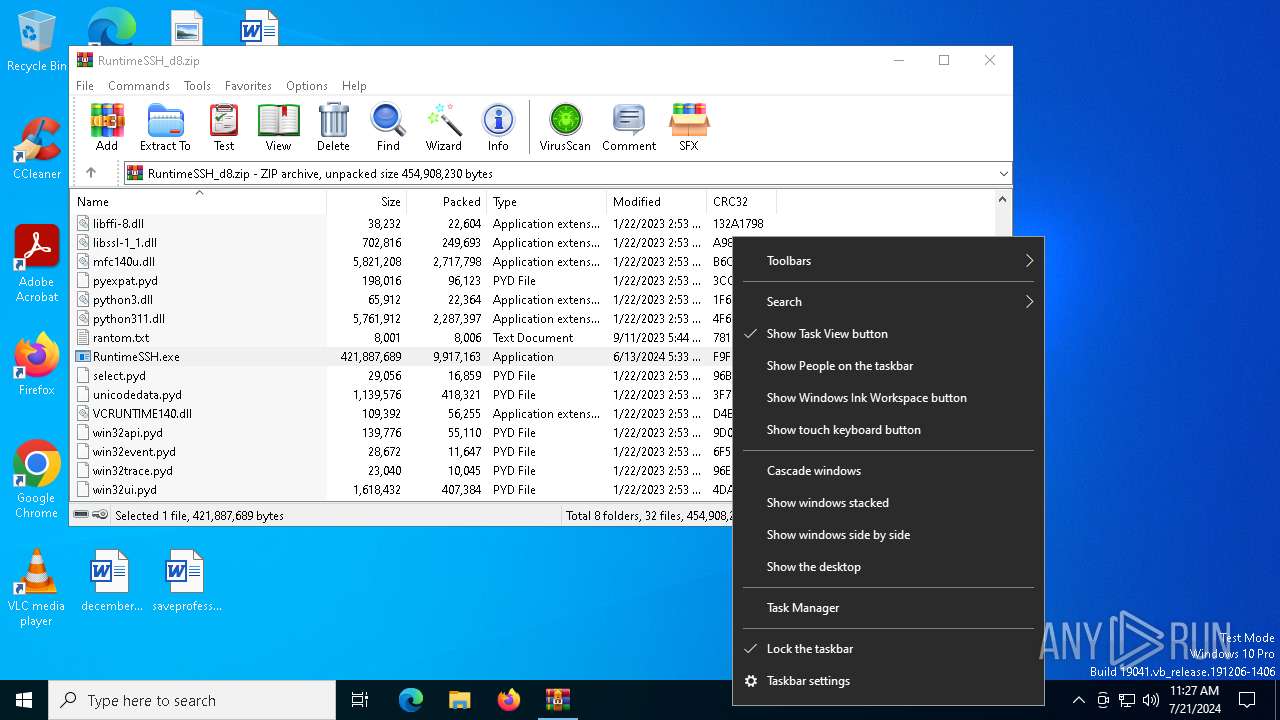Open the Options menu
Image resolution: width=1280 pixels, height=720 pixels.
tap(307, 86)
